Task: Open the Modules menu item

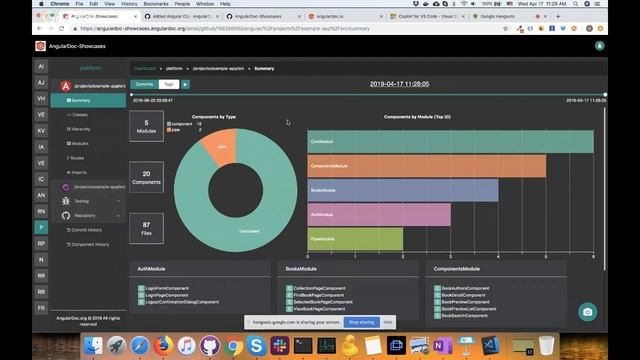Action: [78, 144]
